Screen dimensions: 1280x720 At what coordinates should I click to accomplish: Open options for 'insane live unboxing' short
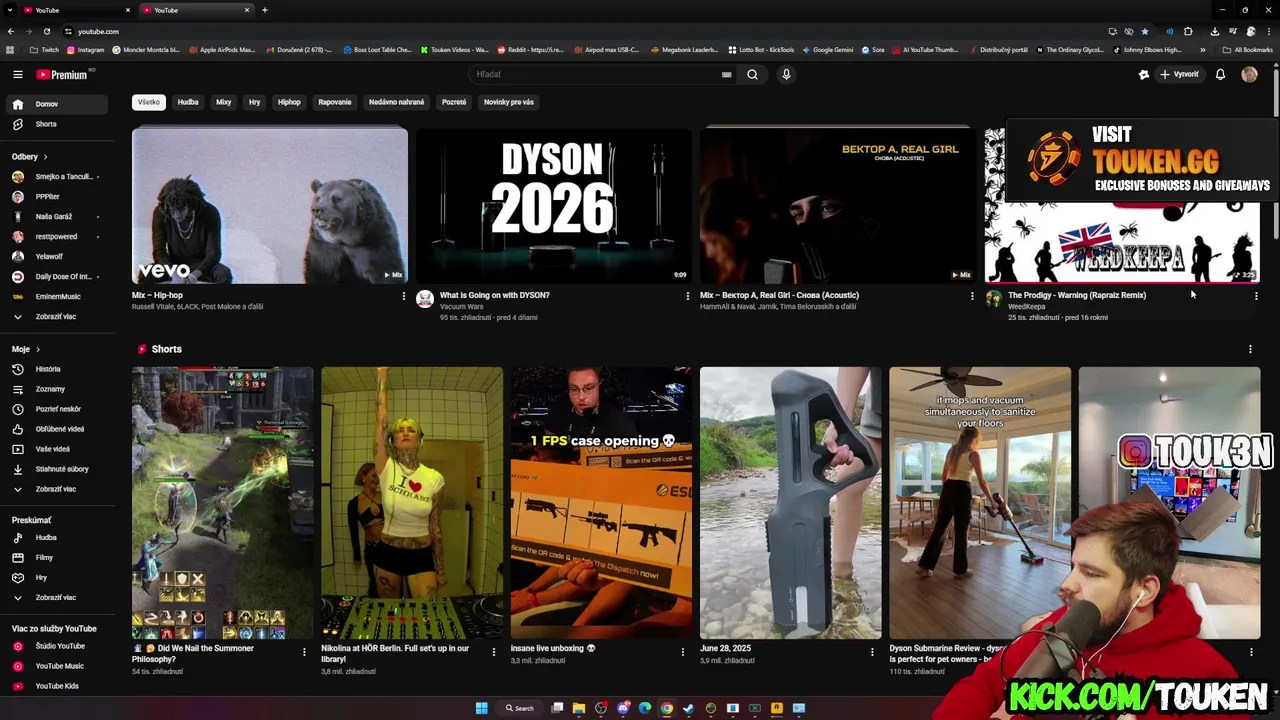683,652
